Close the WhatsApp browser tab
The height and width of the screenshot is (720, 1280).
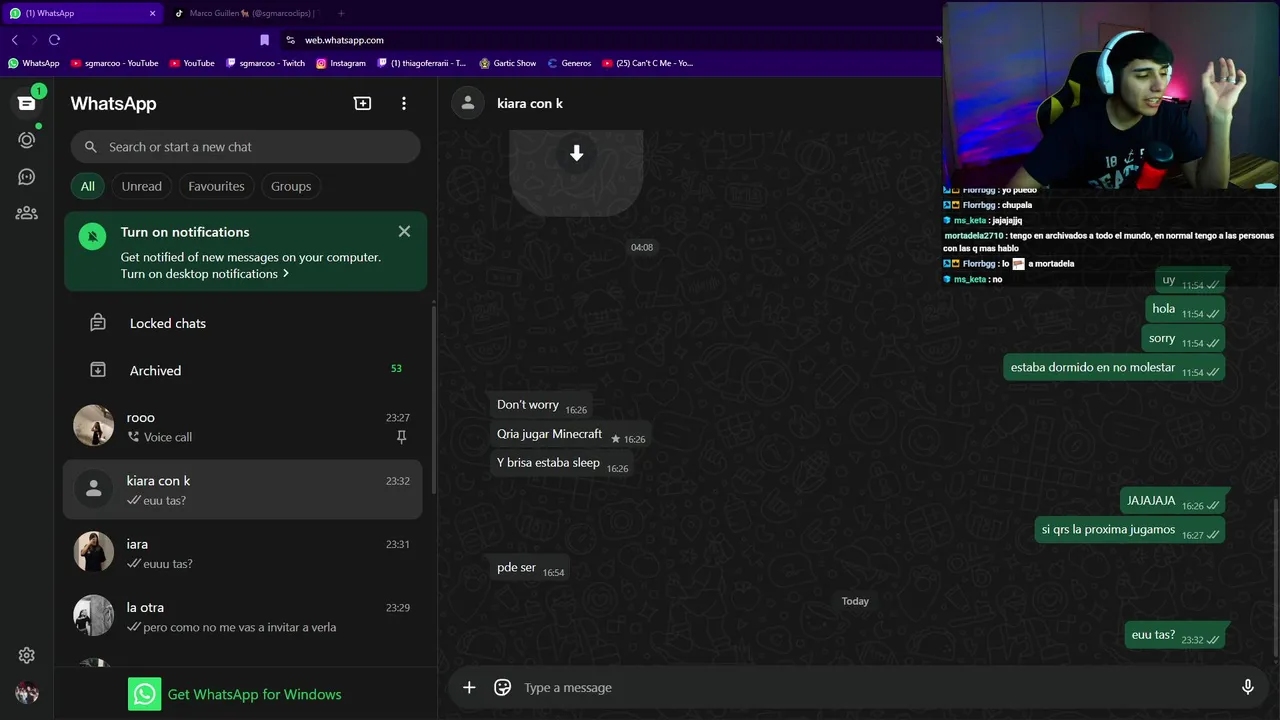(152, 13)
